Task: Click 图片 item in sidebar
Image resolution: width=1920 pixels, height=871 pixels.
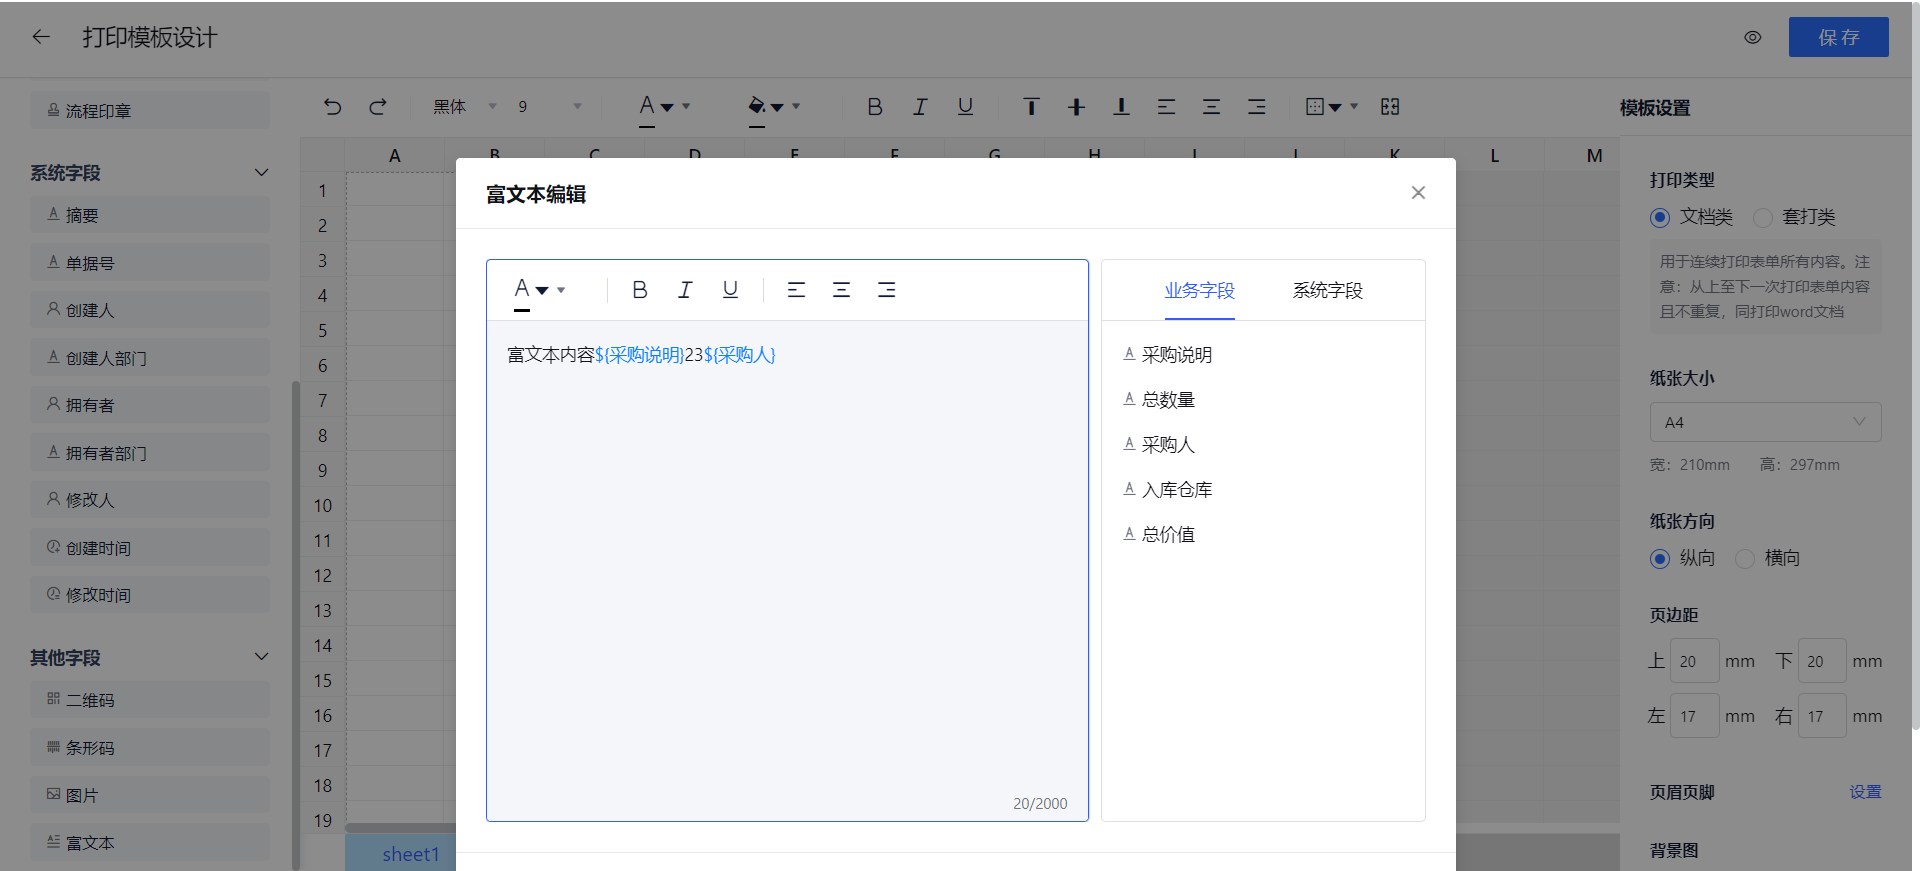Action: point(150,795)
